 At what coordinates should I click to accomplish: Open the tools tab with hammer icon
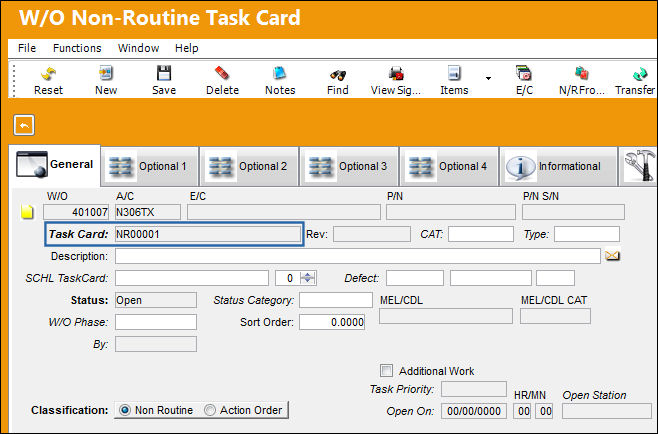pos(639,166)
